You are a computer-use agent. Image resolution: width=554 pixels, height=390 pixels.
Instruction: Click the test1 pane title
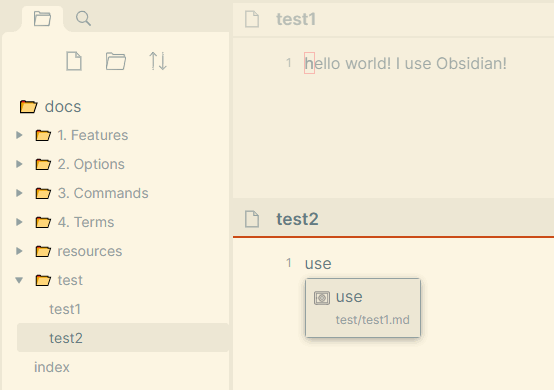point(296,19)
